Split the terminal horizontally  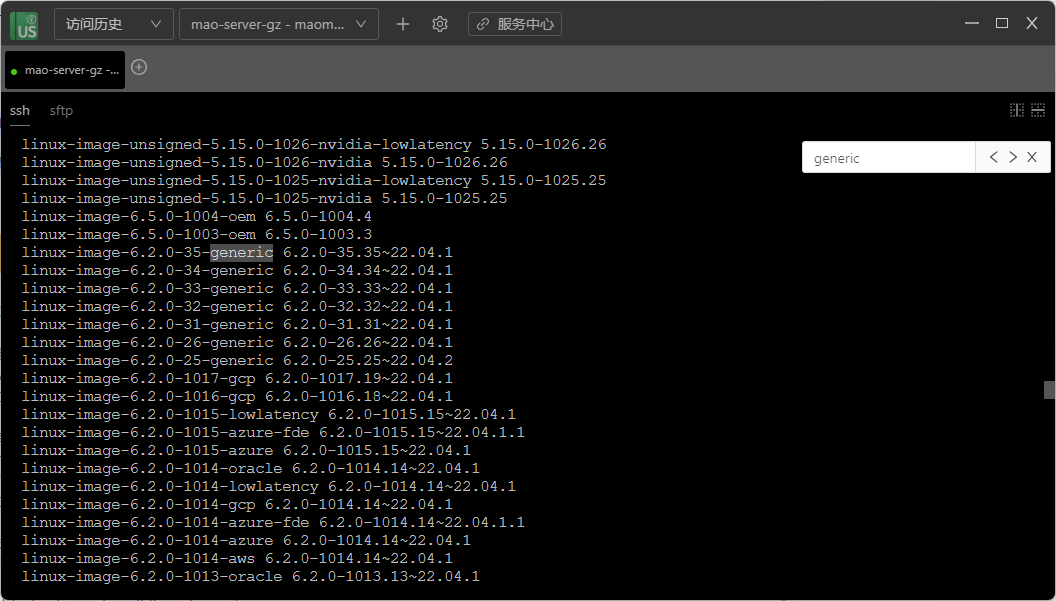[x=1038, y=110]
